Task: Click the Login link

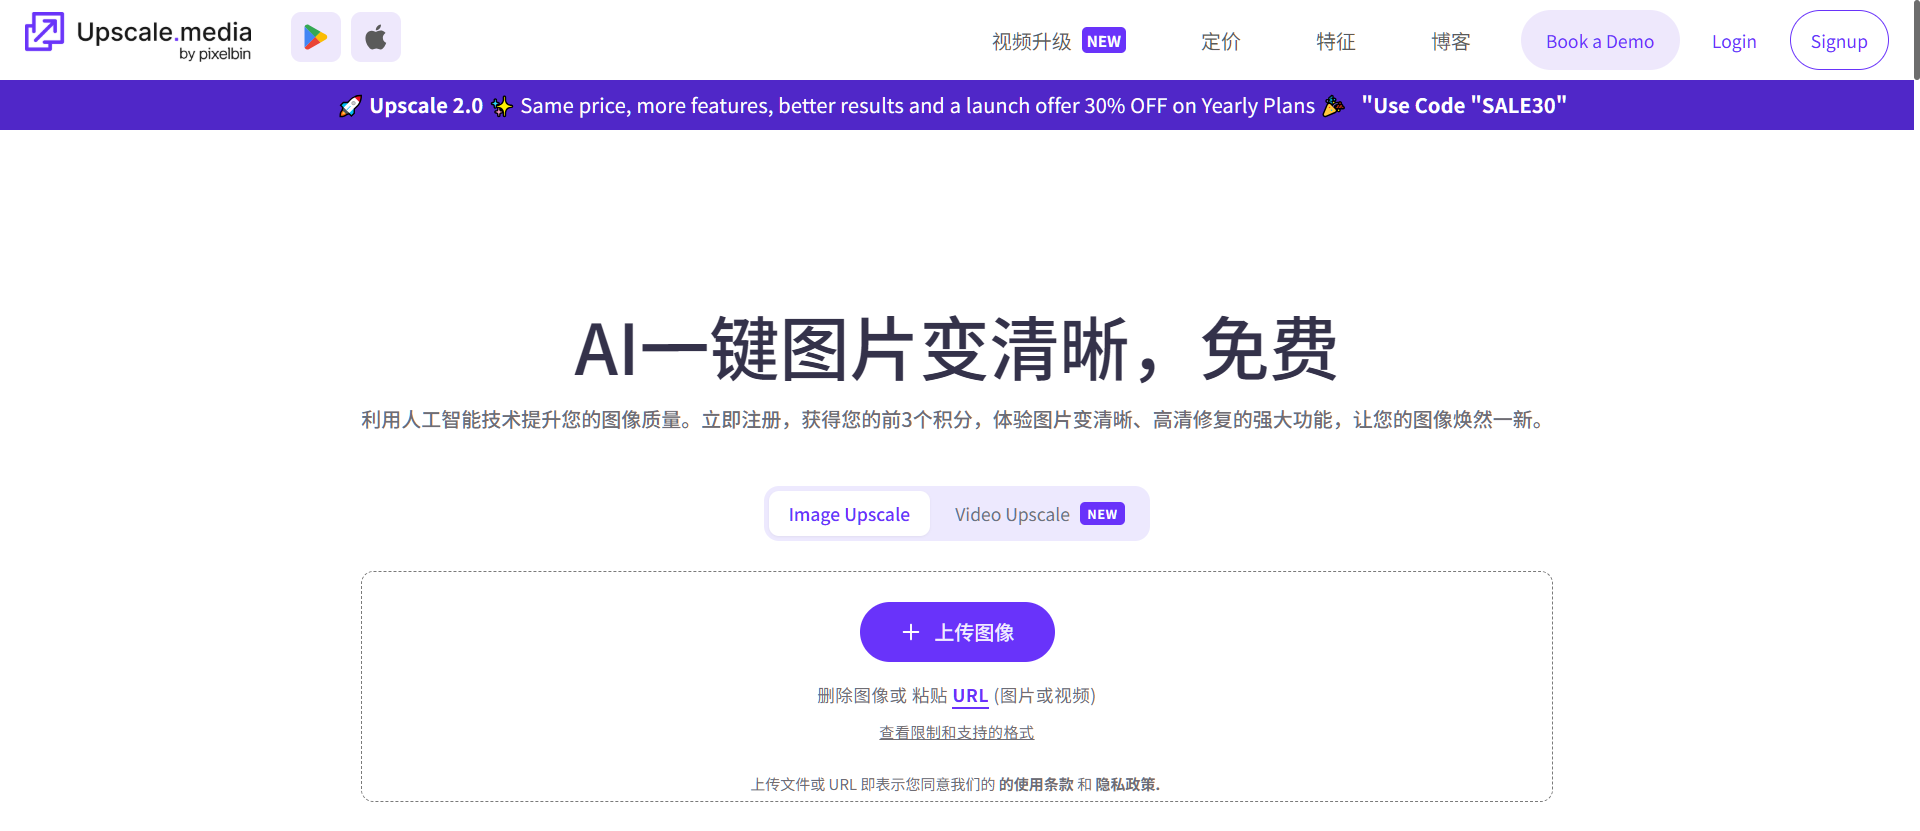Action: click(1734, 41)
